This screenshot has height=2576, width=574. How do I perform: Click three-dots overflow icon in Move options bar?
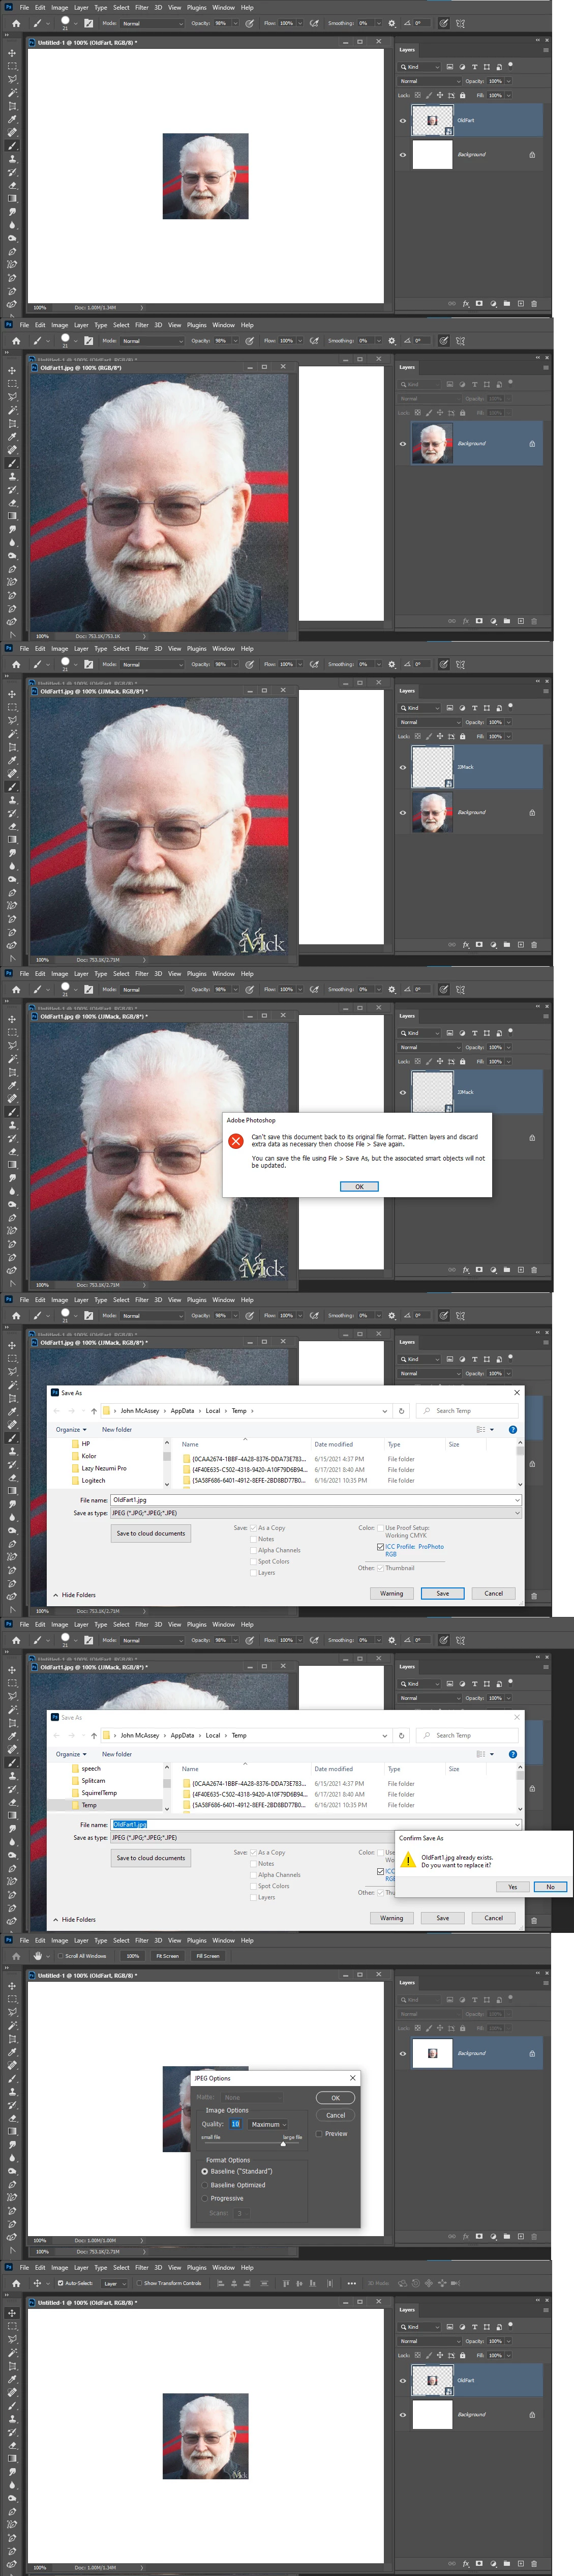(x=351, y=2283)
